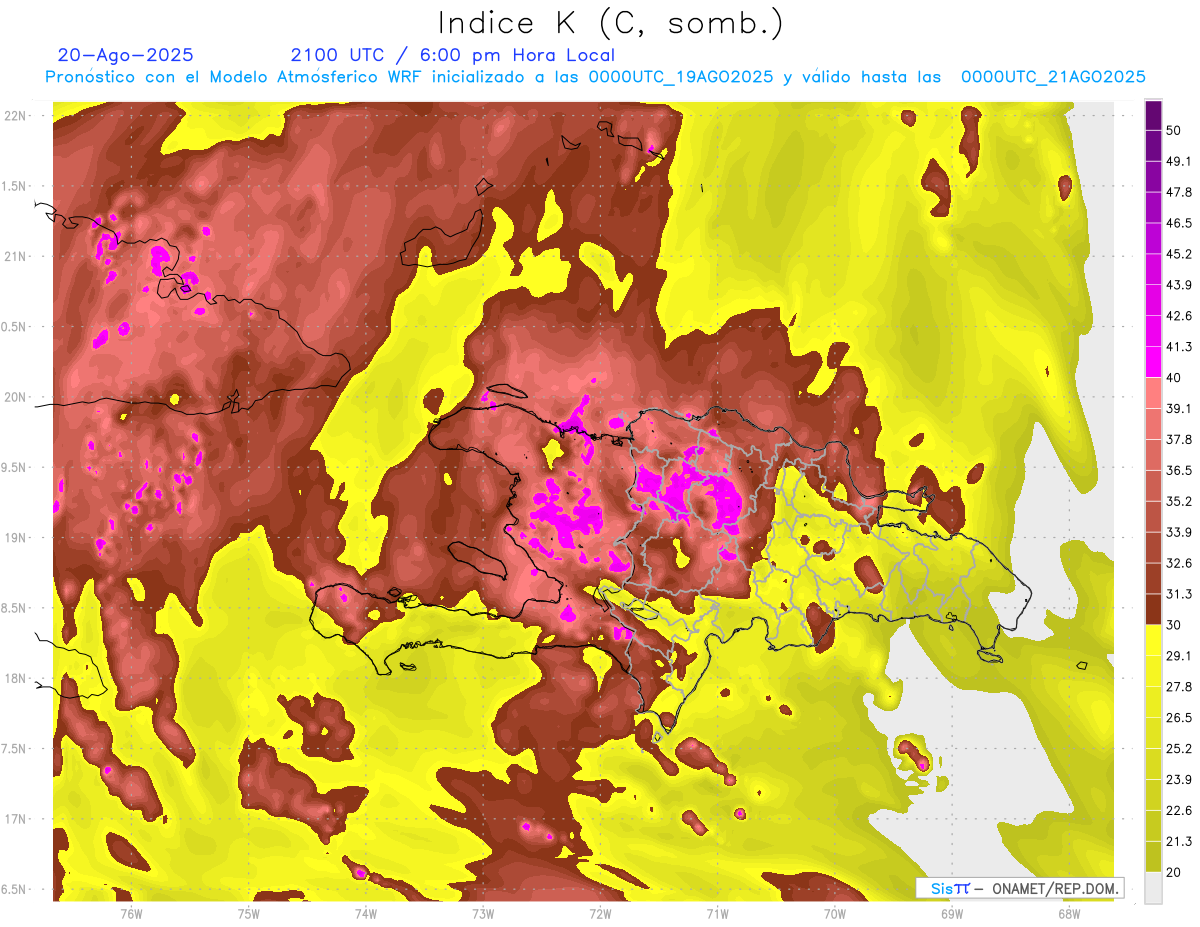This screenshot has width=1200, height=927.
Task: Click the colorbar value '35.2'
Action: point(1178,501)
